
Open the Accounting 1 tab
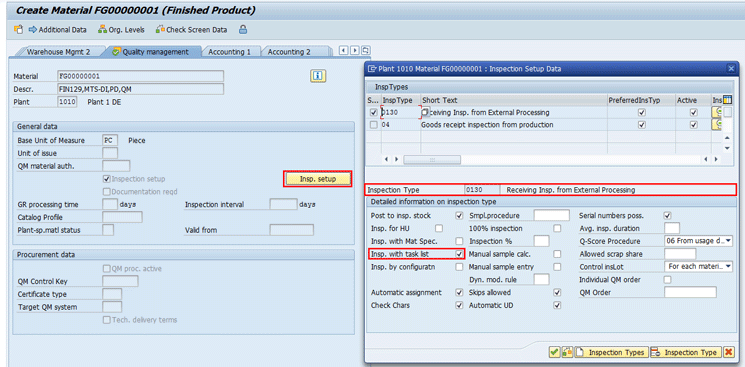(229, 52)
